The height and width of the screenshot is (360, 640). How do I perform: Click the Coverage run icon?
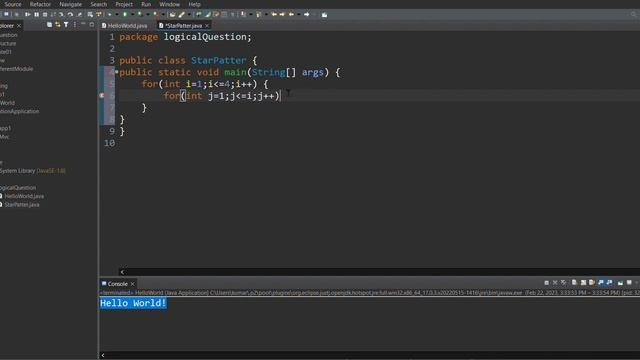pos(140,14)
